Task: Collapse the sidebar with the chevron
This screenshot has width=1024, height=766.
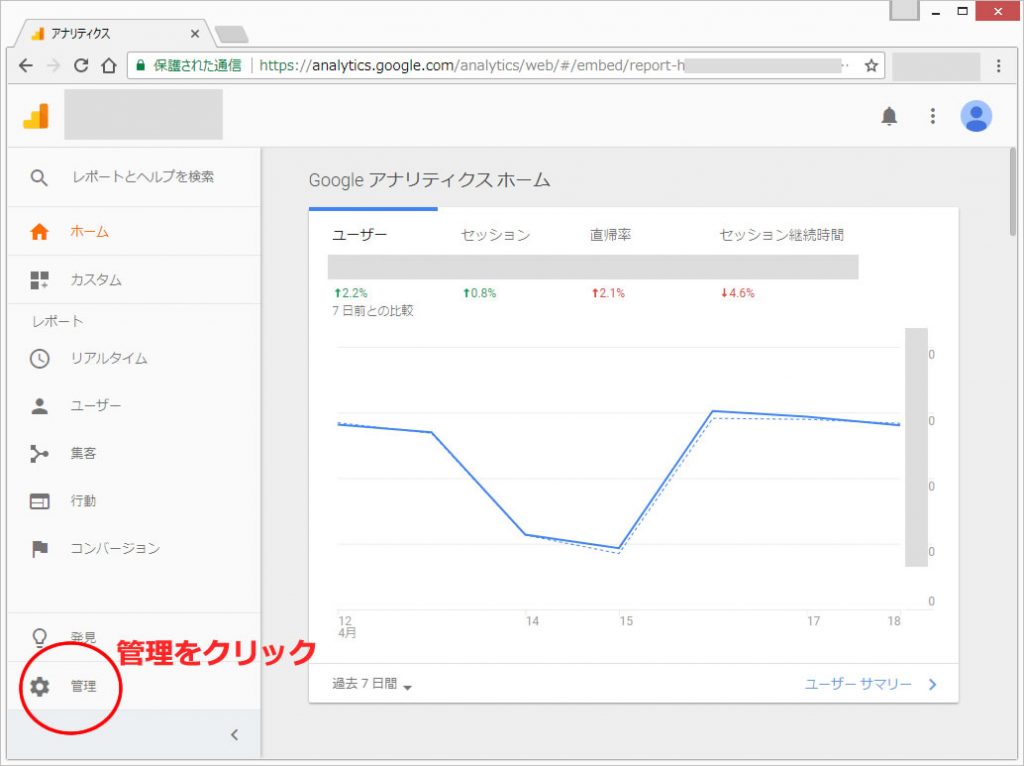Action: pyautogui.click(x=234, y=735)
